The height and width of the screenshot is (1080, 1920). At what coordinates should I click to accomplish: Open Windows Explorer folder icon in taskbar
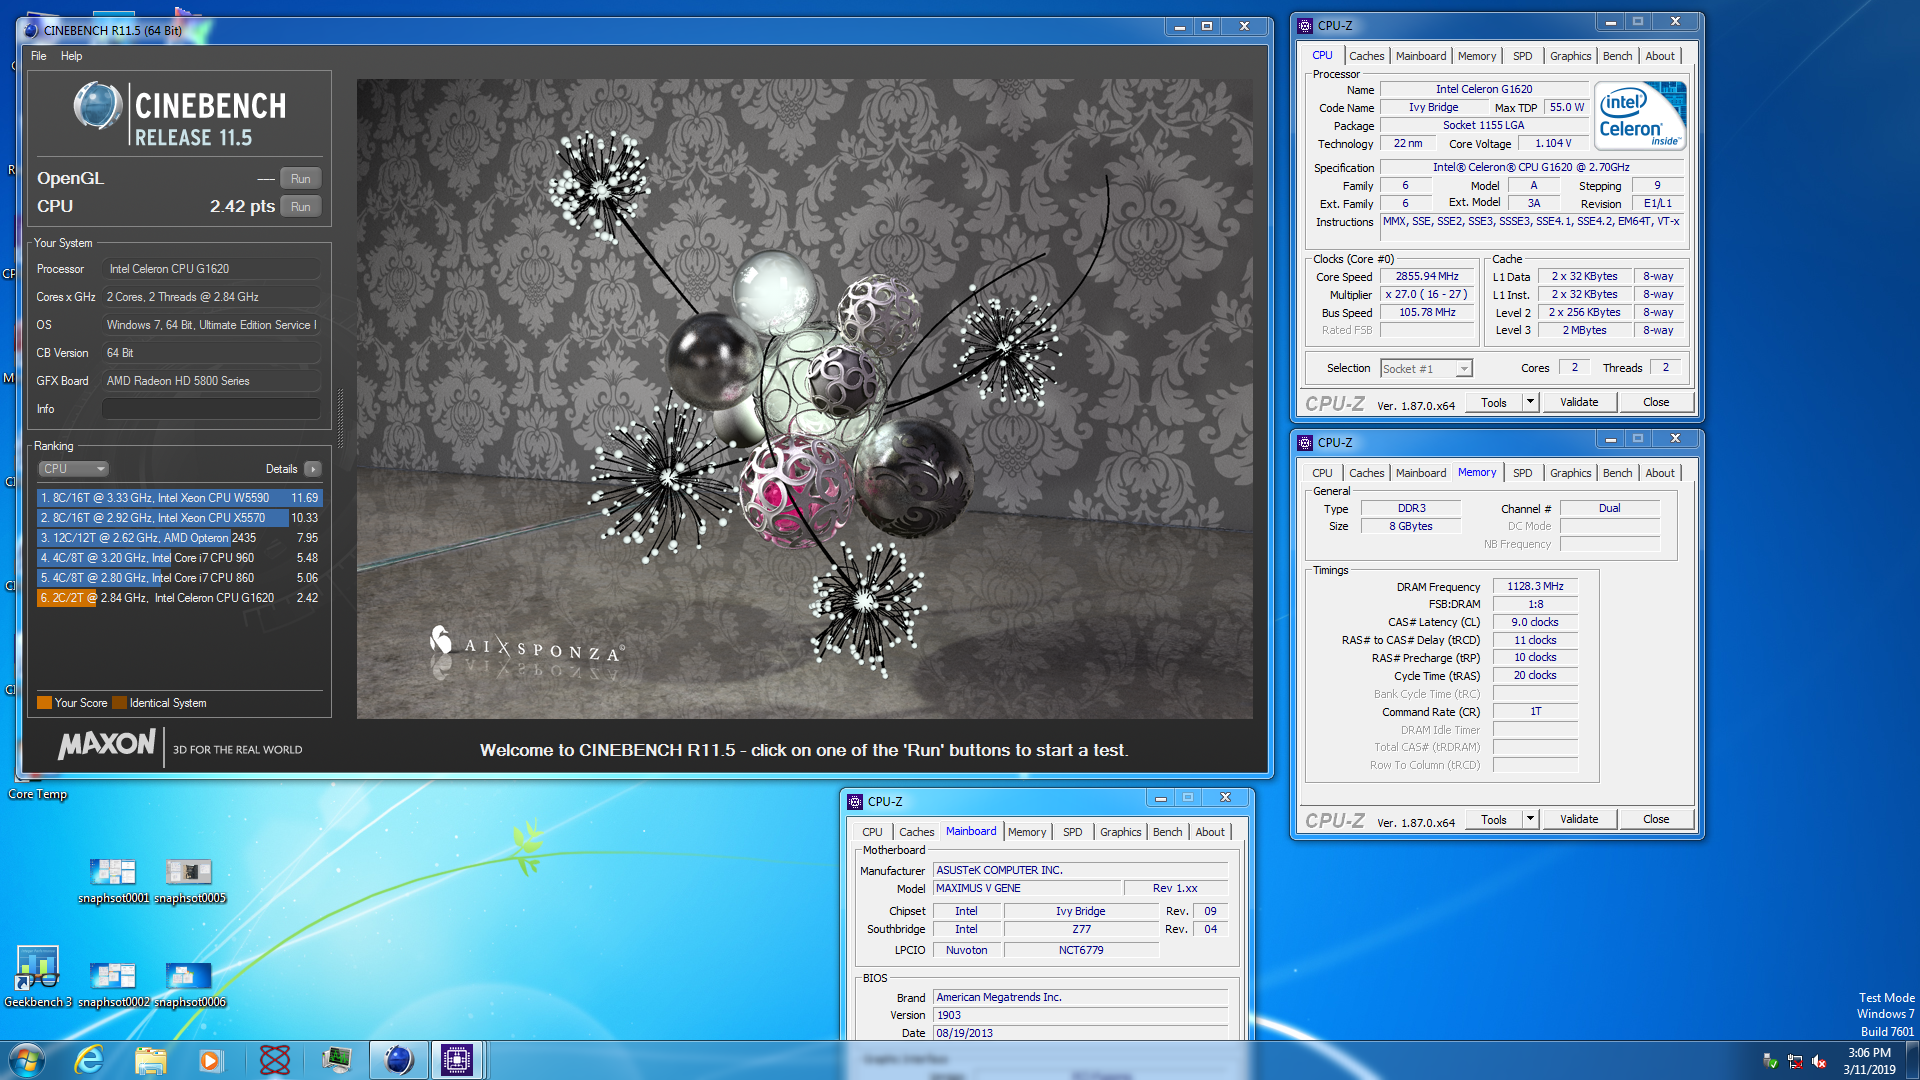click(150, 1059)
